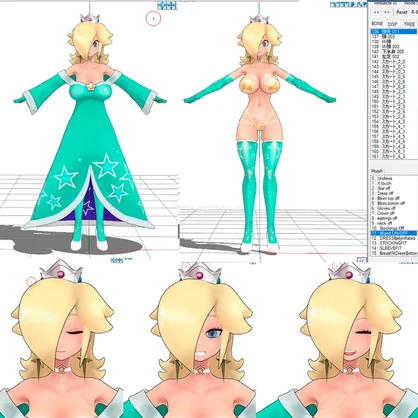Select morph '6 : Gloves off'

[x=394, y=208]
